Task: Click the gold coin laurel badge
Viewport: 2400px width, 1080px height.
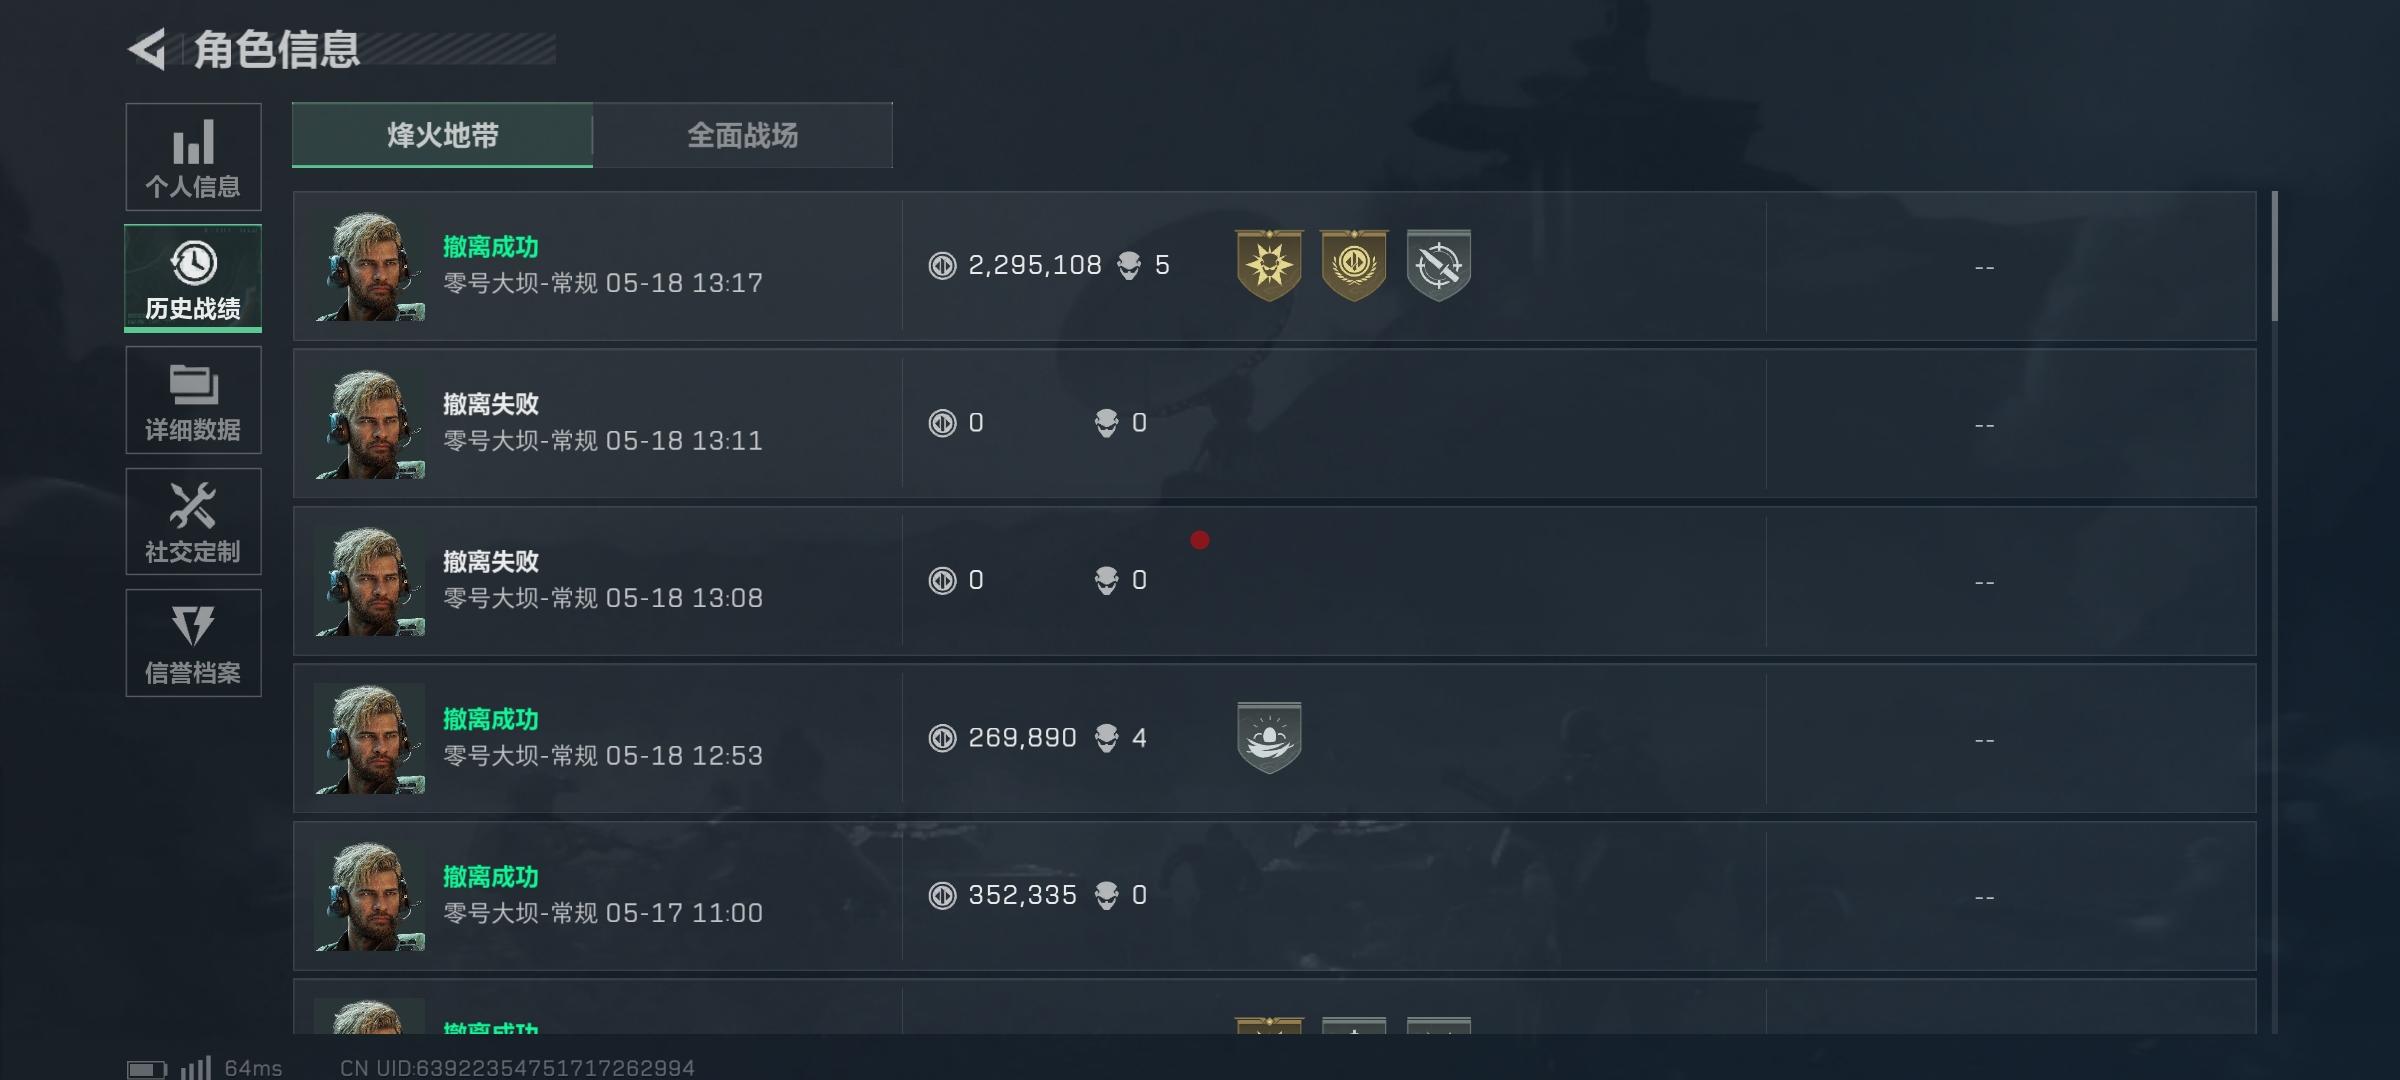Action: (1354, 265)
